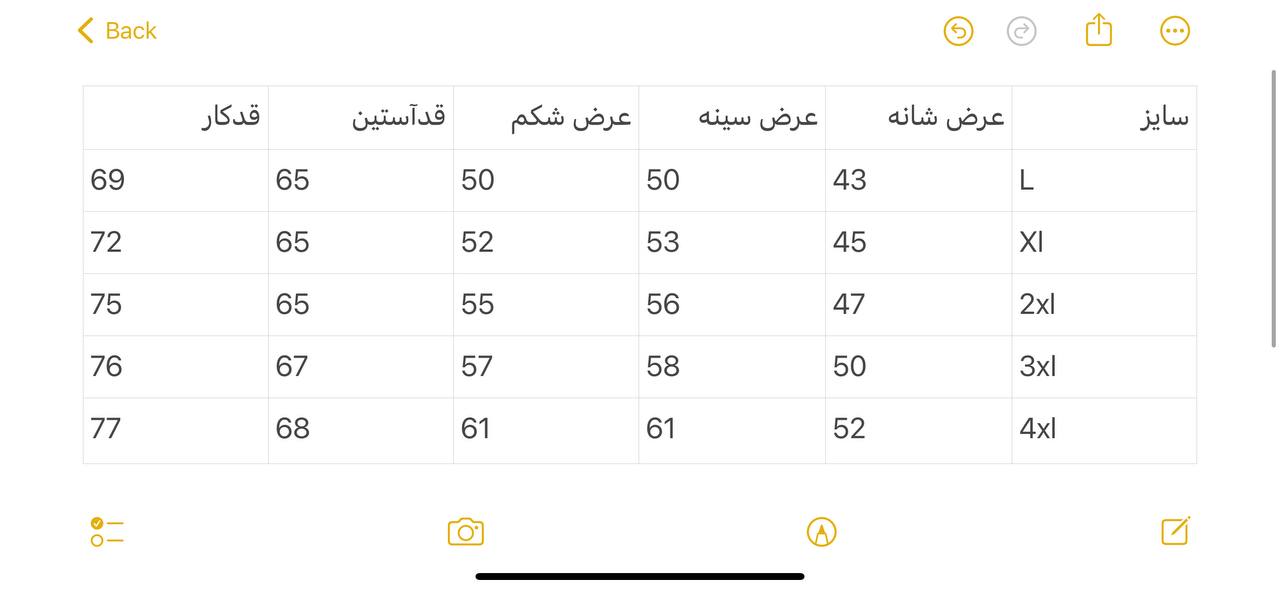
Task: Tap the 4xl size cell
Action: 1104,429
